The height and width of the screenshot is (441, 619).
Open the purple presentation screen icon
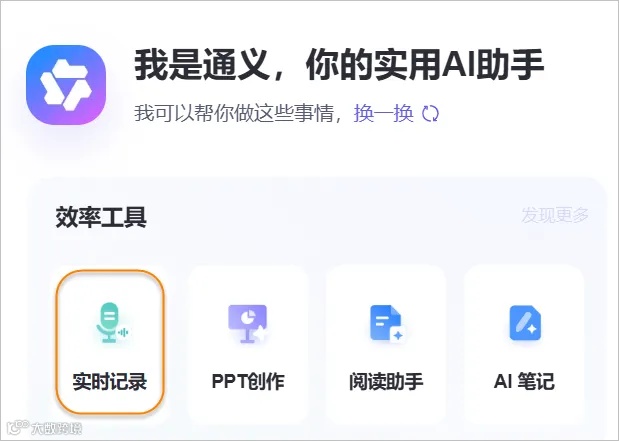(248, 323)
